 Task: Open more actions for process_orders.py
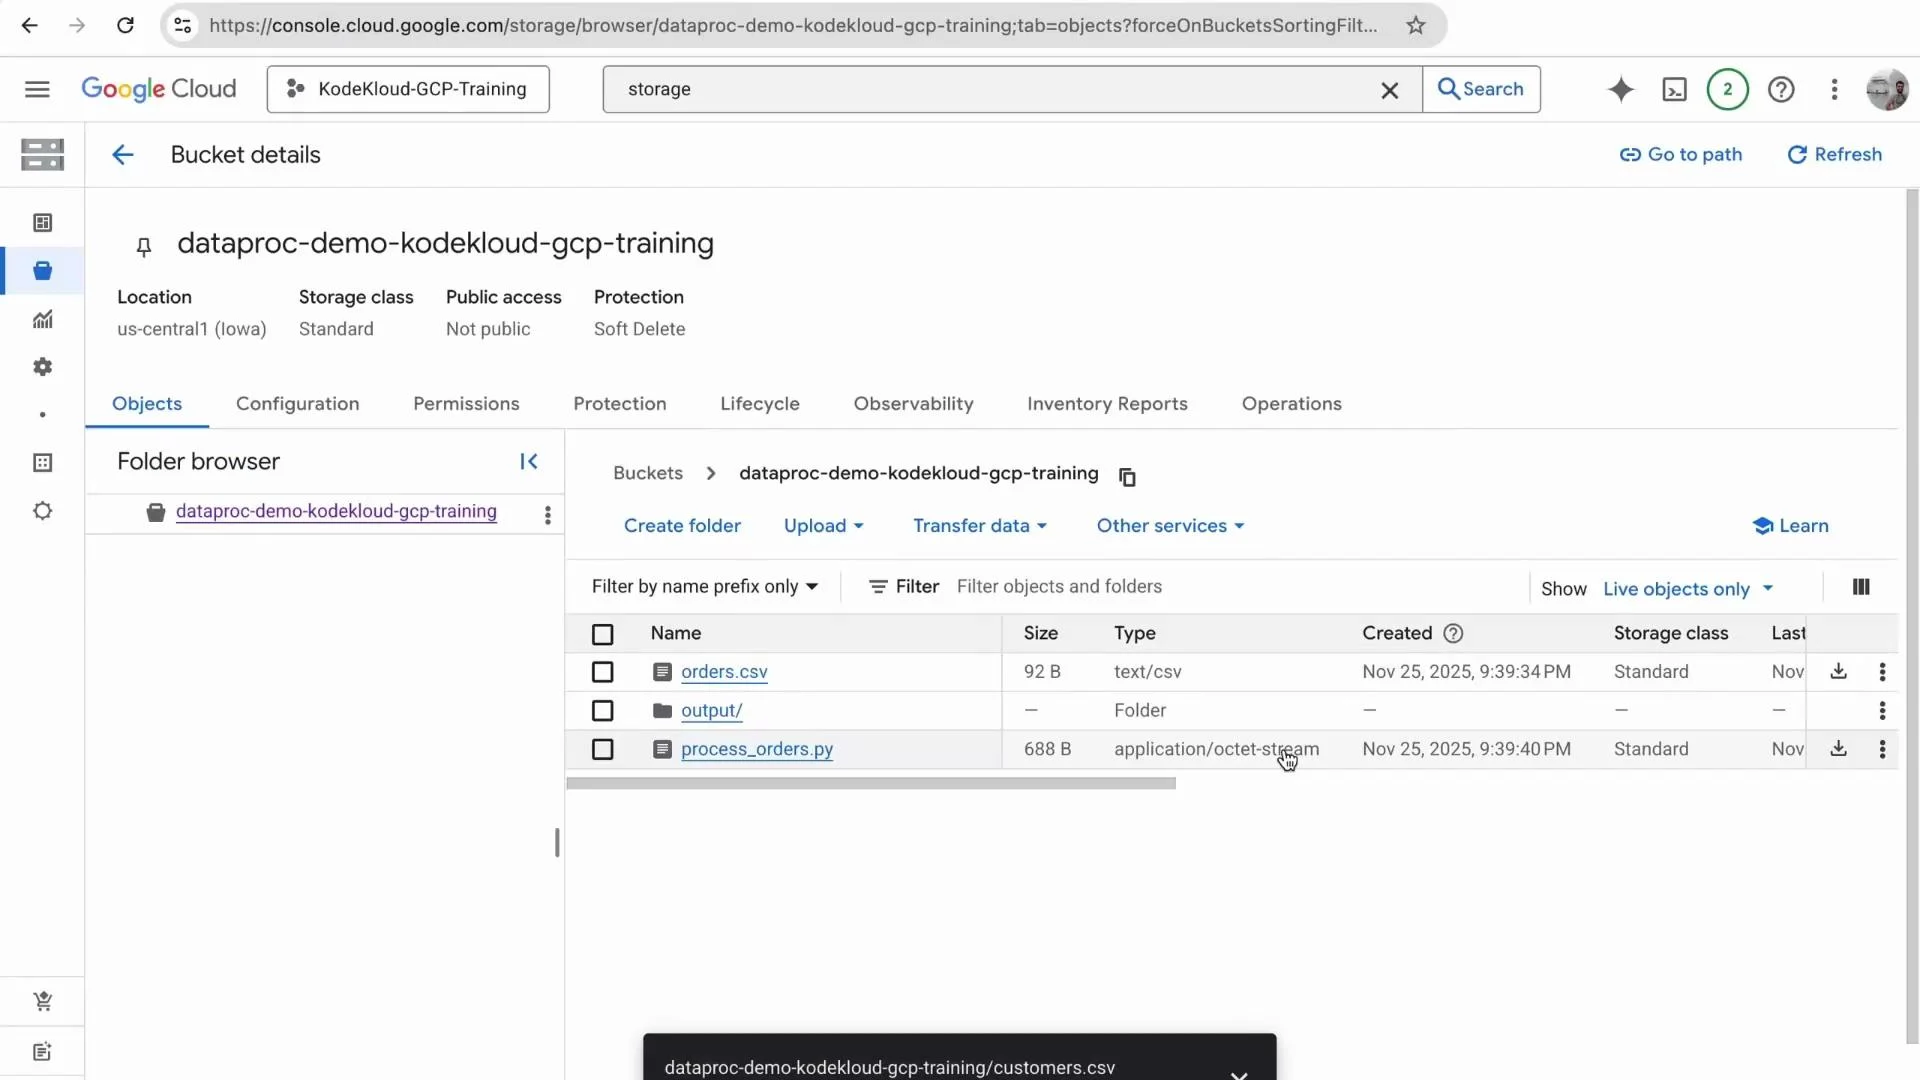[x=1882, y=749]
